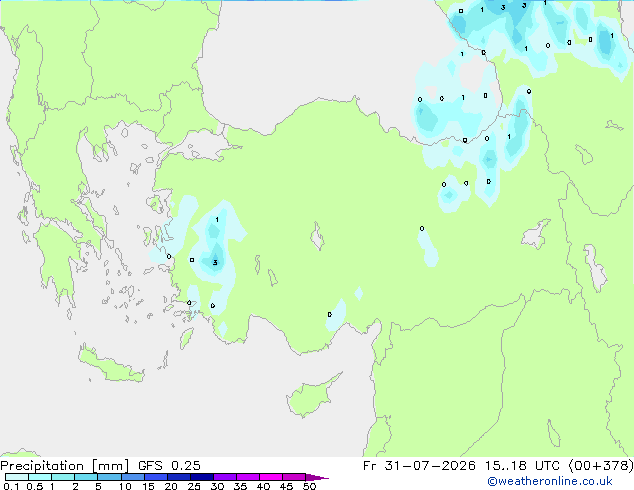Screen dimensions: 634x490
Task: Click the legend swatch between 10 and 15
Action: [x=132, y=477]
